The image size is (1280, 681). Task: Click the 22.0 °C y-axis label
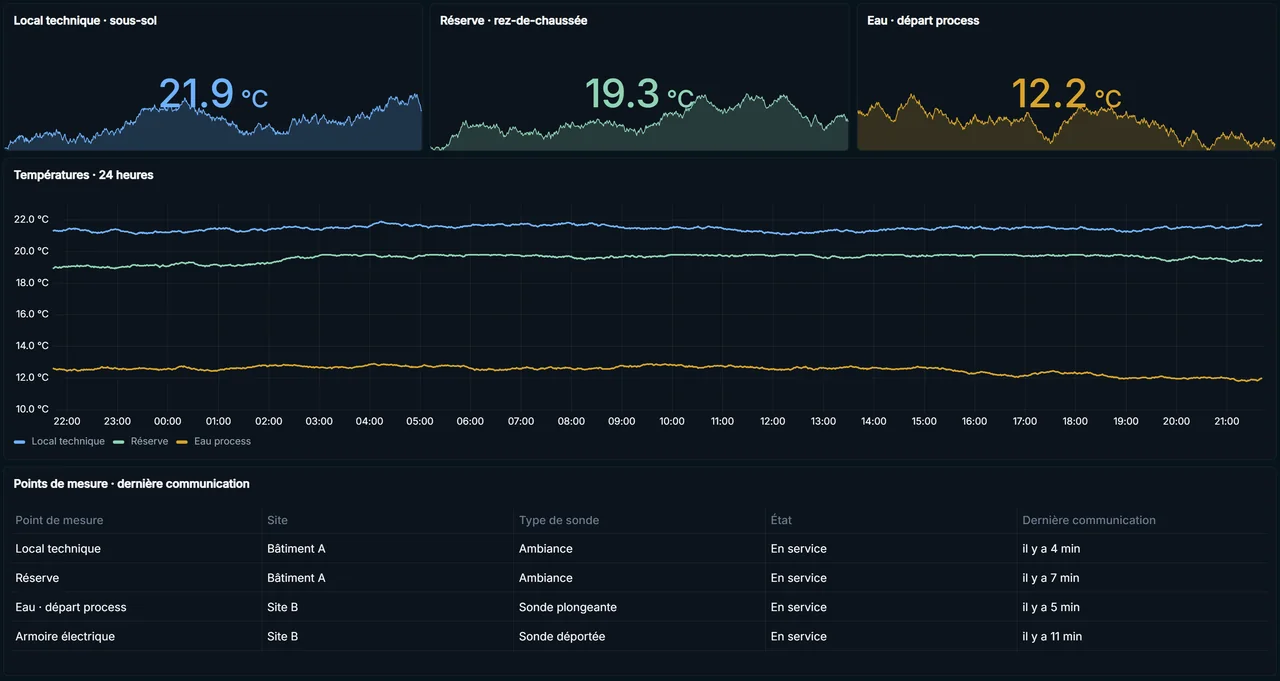(31, 219)
